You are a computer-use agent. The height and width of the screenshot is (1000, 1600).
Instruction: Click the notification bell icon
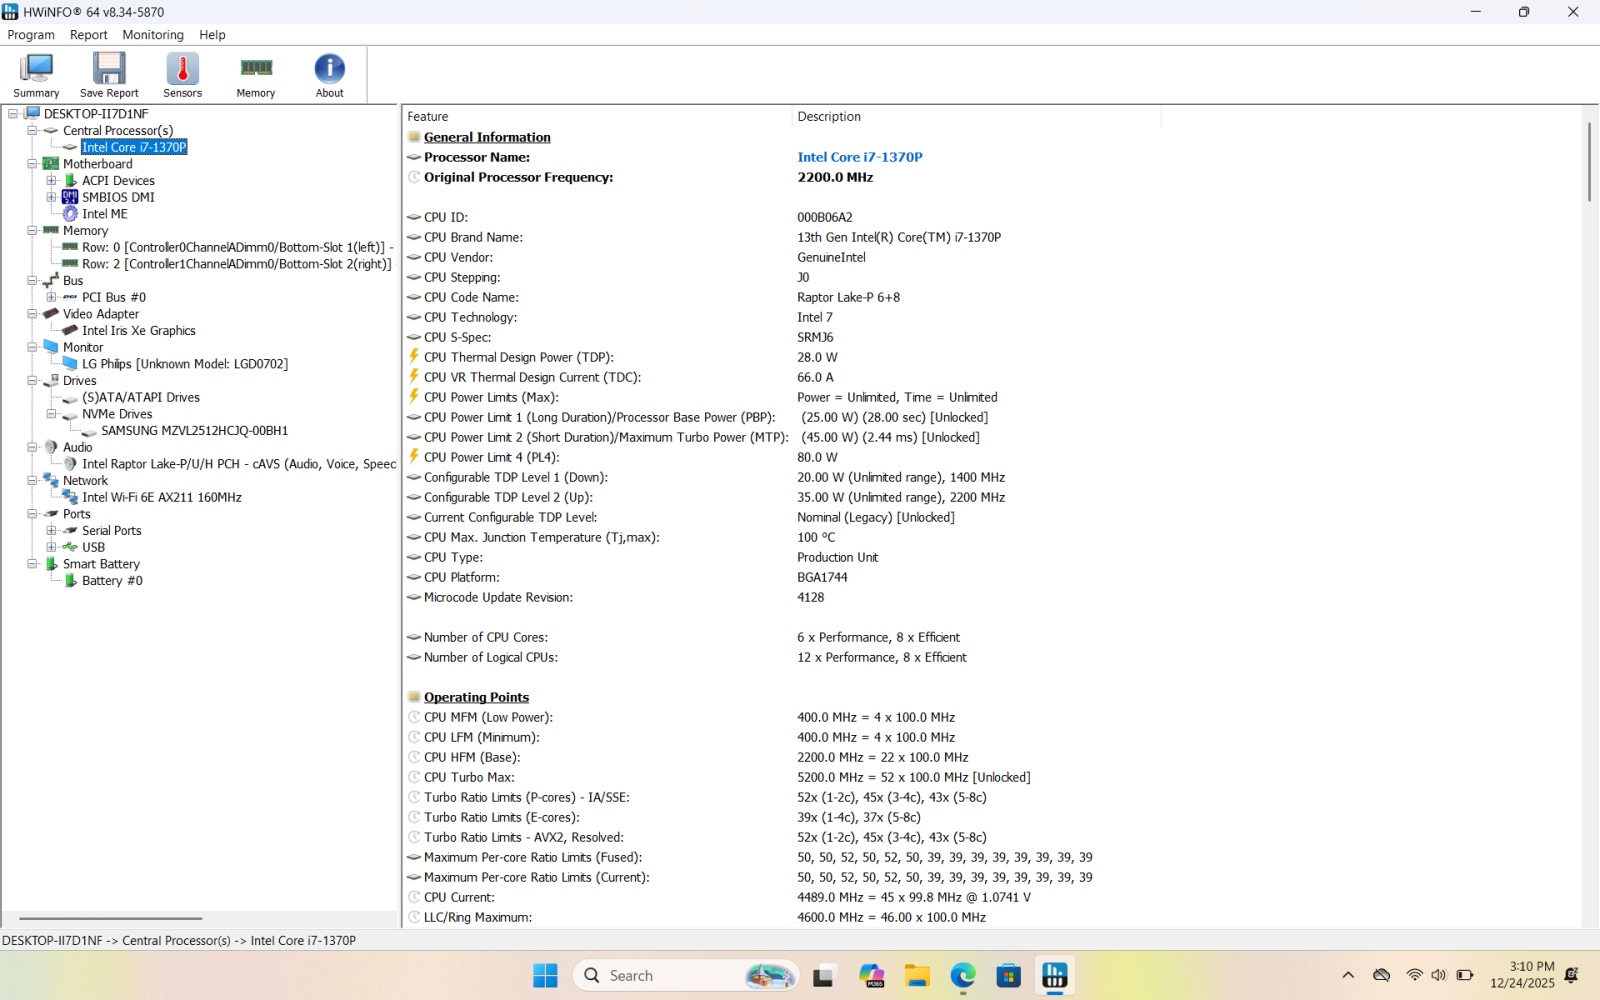coord(1572,975)
